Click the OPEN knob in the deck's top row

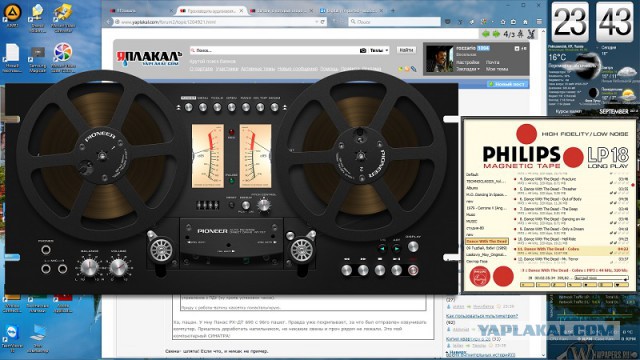[x=231, y=107]
